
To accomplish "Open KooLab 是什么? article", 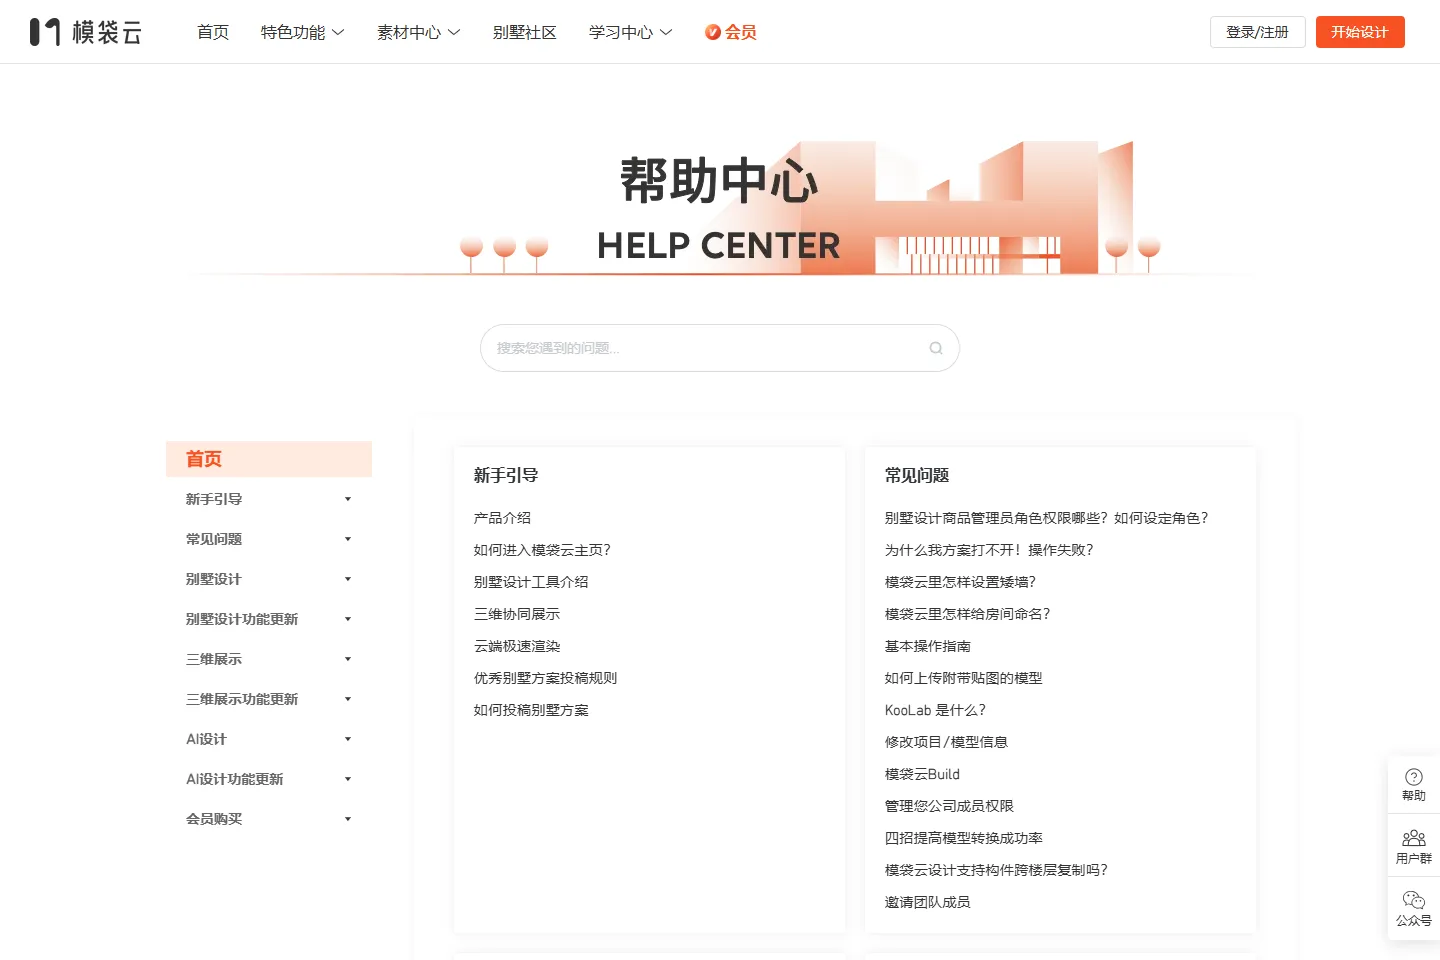I will pos(935,710).
